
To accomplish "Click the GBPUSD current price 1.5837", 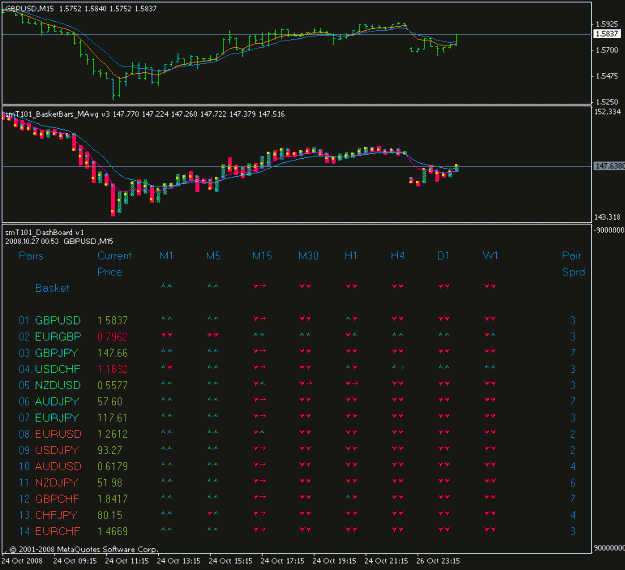I will point(112,320).
